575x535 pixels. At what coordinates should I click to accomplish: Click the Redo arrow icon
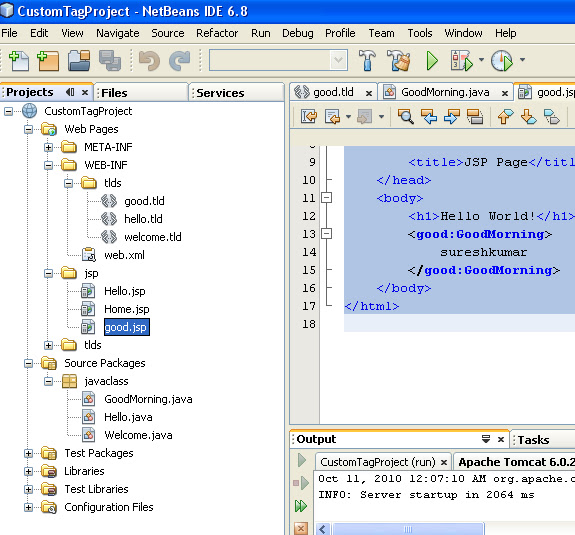tap(179, 61)
